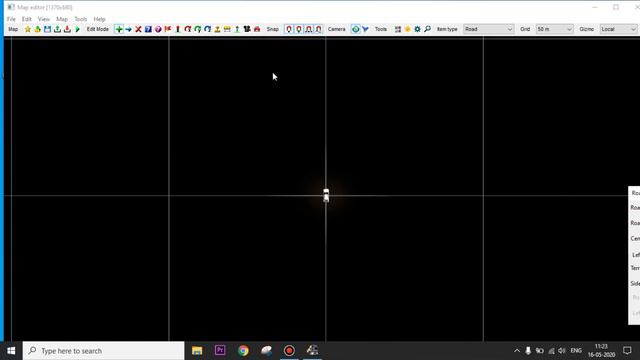Screen dimensions: 640x360
Task: Click the purple sphere edit mode icon
Action: click(x=158, y=29)
